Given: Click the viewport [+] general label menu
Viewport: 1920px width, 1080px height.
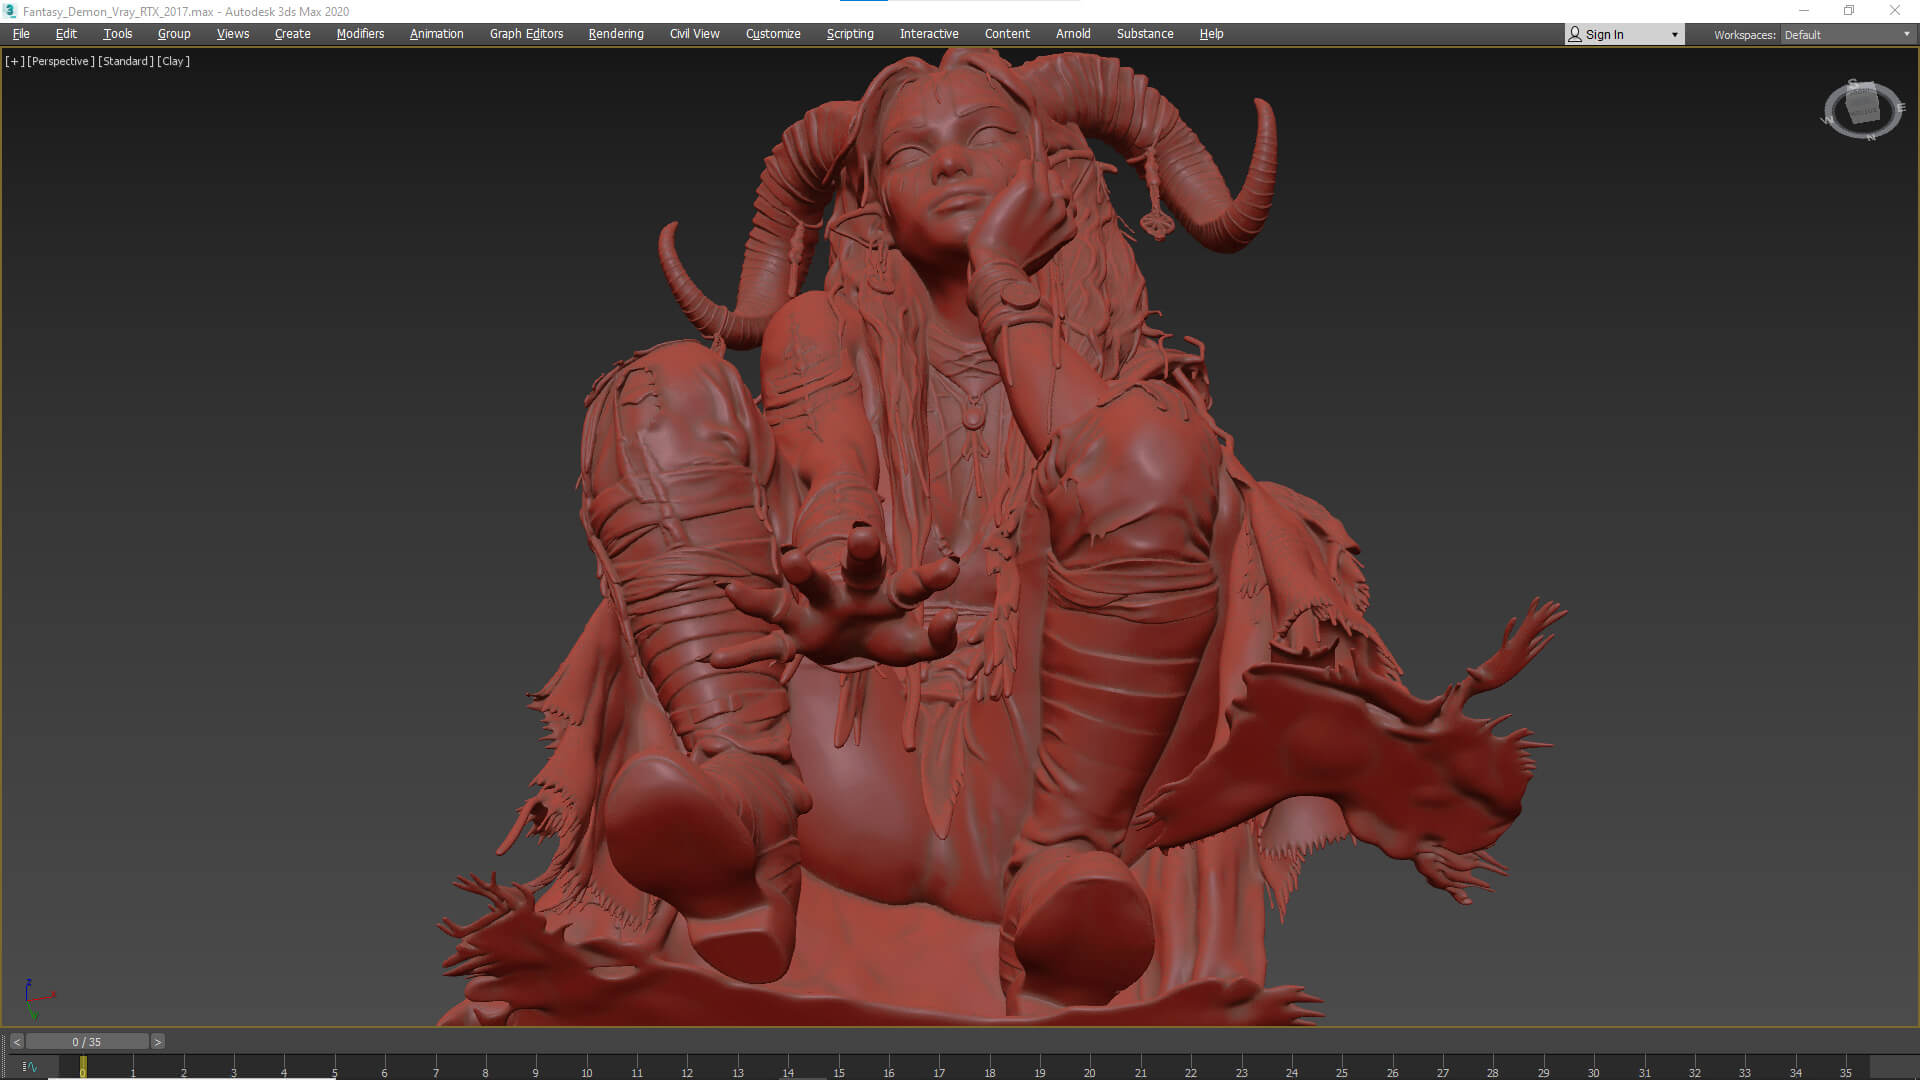Looking at the screenshot, I should pyautogui.click(x=15, y=61).
